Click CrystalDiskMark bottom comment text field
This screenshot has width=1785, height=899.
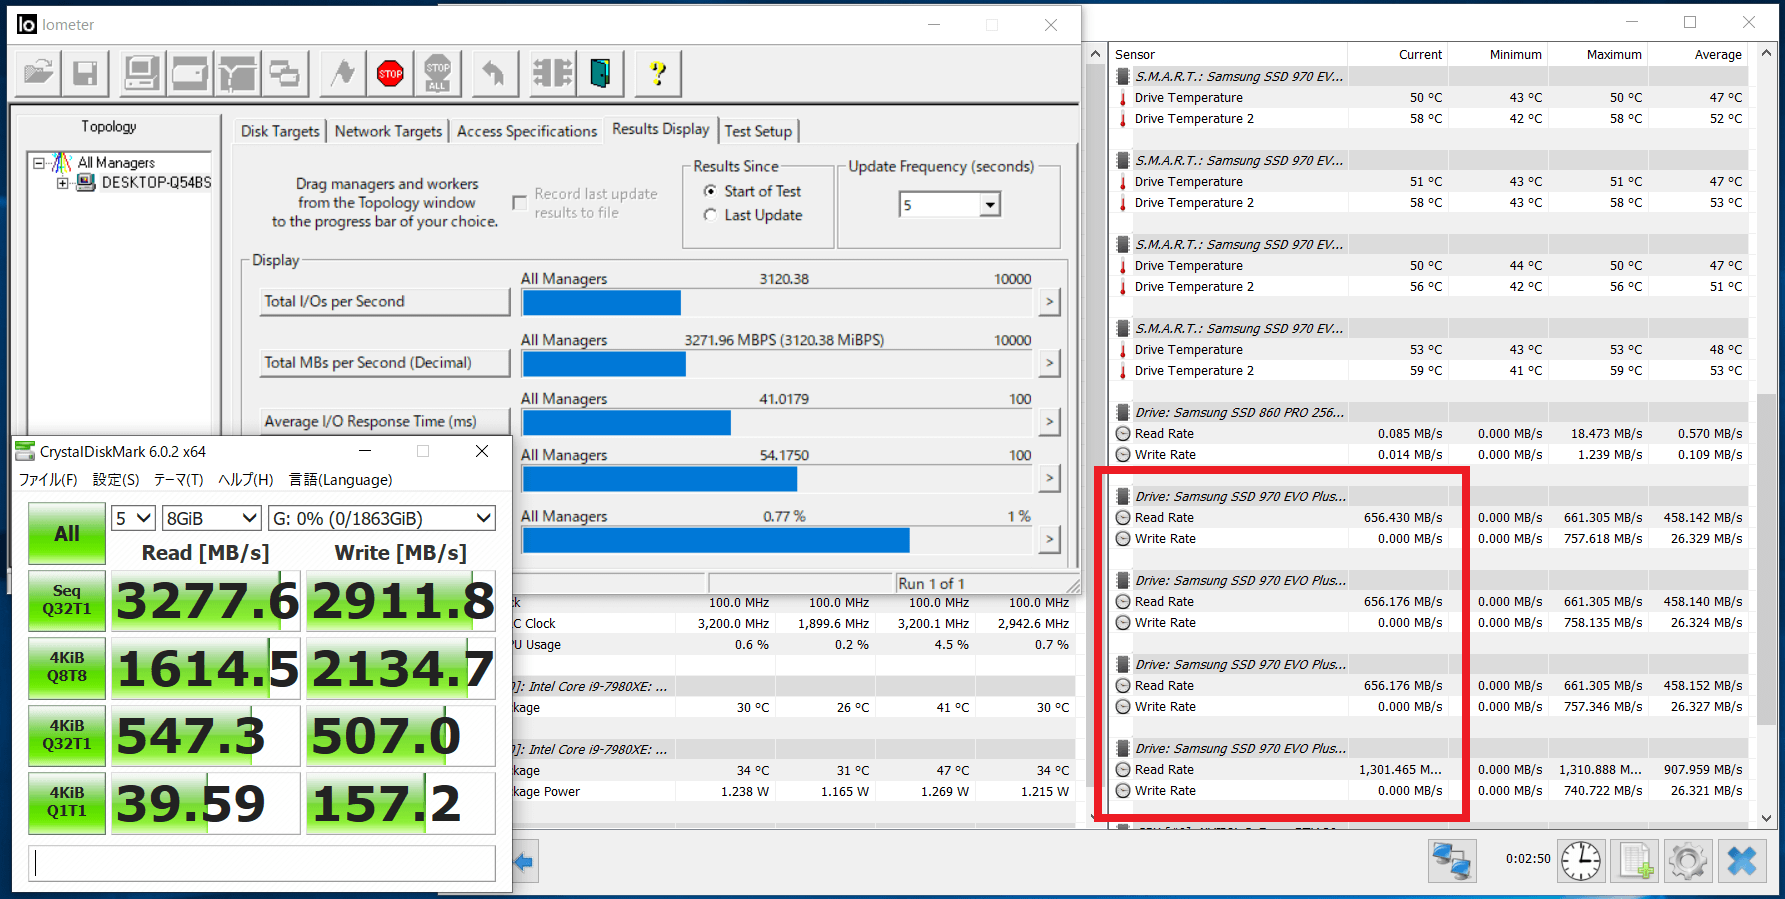pos(262,863)
